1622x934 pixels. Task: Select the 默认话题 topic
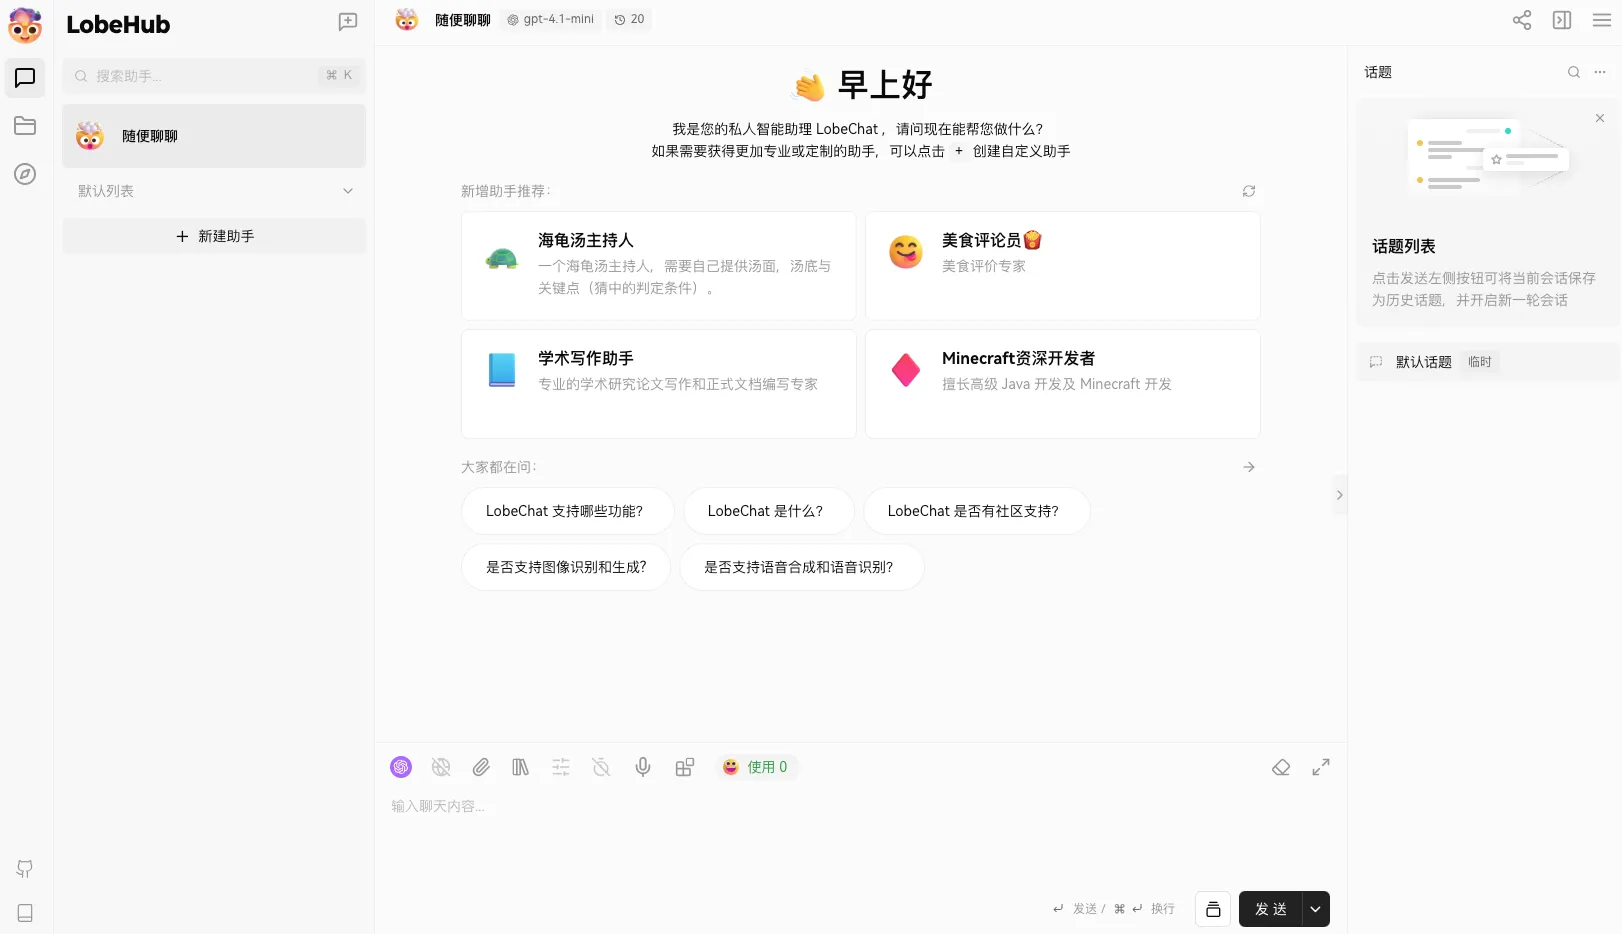(x=1488, y=362)
